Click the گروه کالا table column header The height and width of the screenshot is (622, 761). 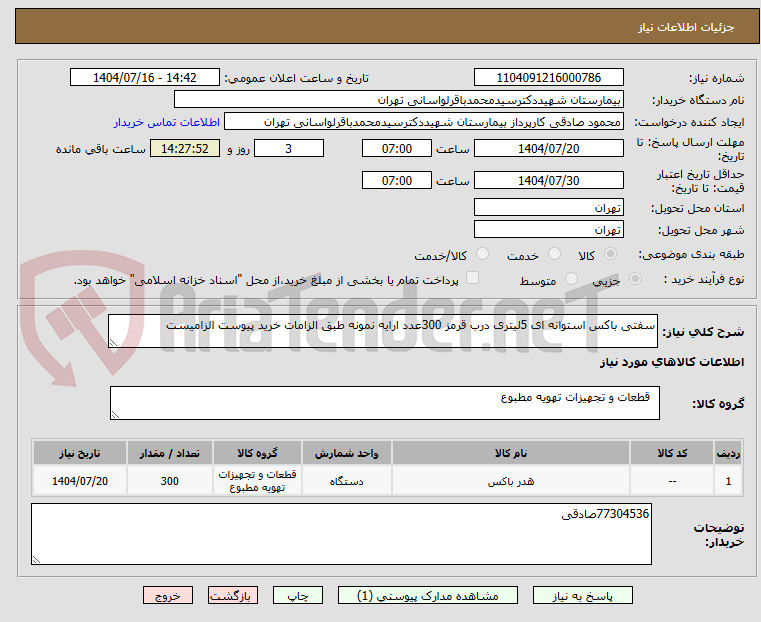pos(257,453)
